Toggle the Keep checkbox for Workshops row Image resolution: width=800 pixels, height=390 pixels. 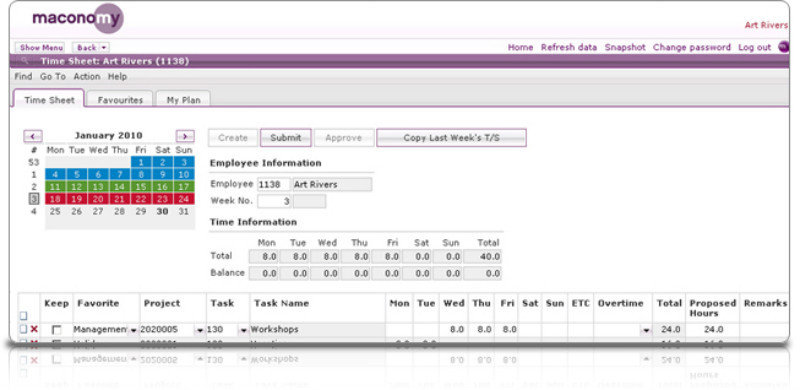point(57,330)
